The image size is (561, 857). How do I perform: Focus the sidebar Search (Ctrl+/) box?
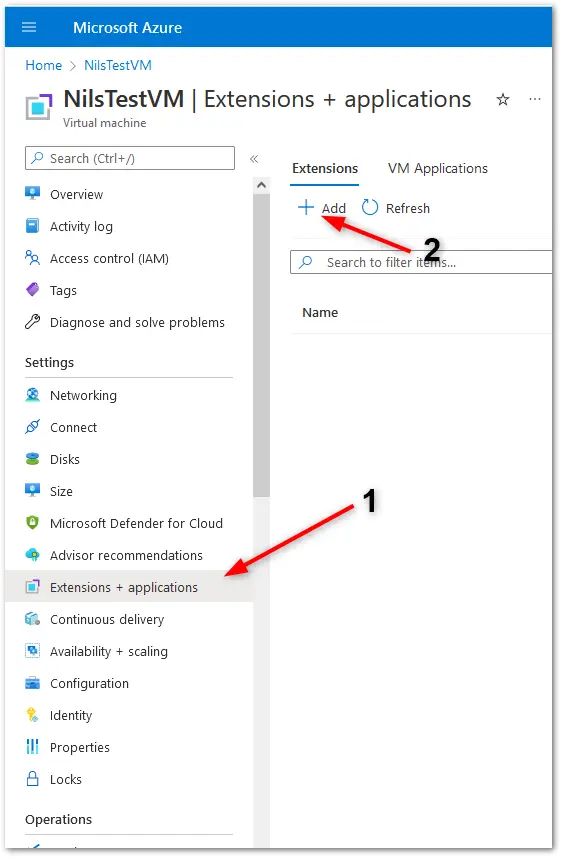click(130, 159)
